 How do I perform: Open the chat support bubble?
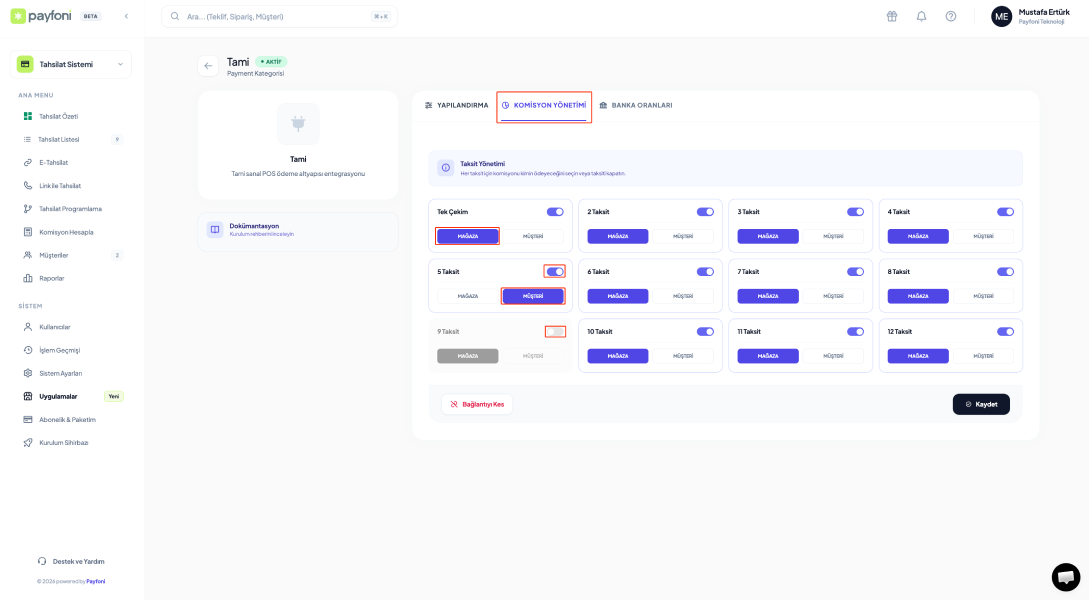click(x=1066, y=577)
